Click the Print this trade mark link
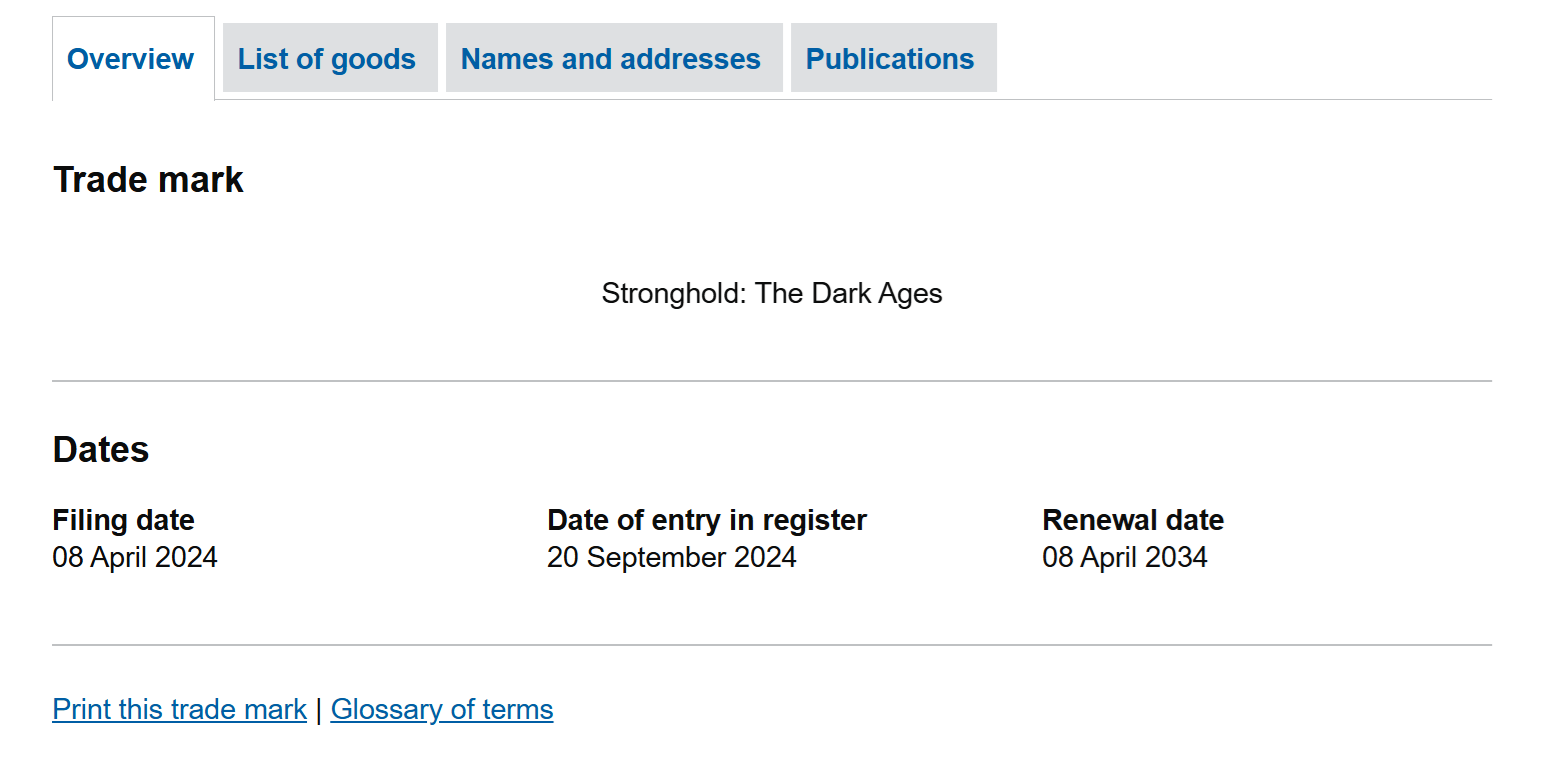Screen dimensions: 1542x761 click(x=179, y=709)
